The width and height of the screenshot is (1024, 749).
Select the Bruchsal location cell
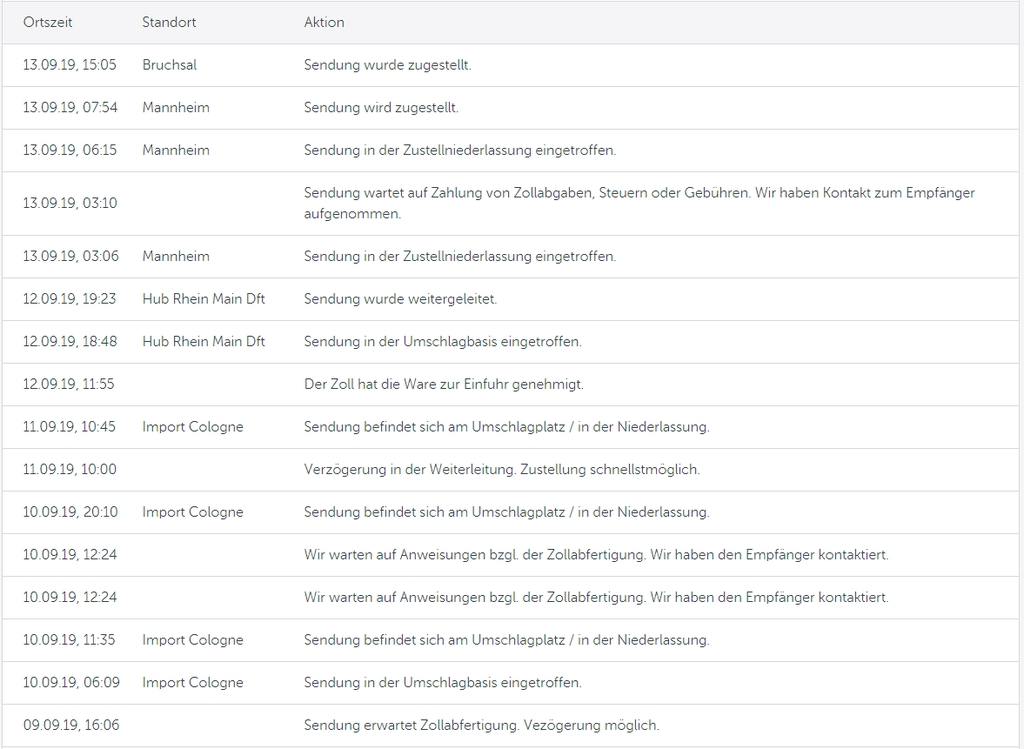[x=169, y=65]
